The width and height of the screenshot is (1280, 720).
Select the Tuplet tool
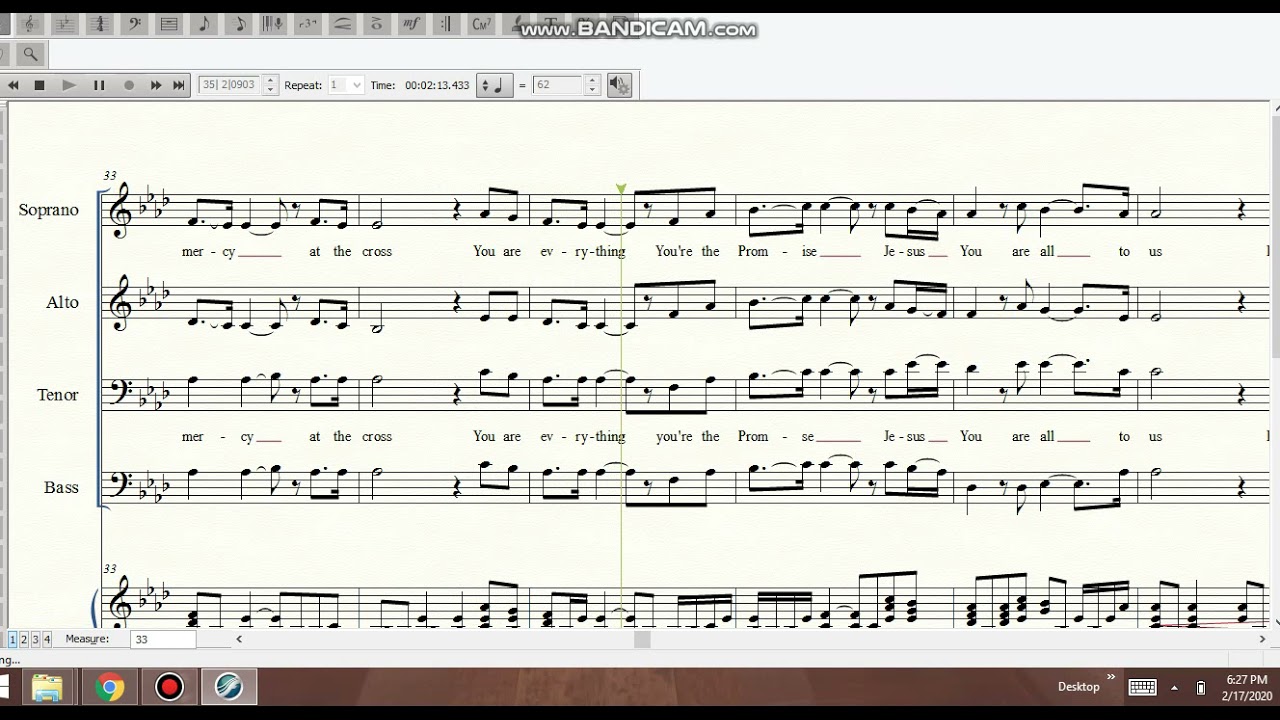pyautogui.click(x=307, y=24)
